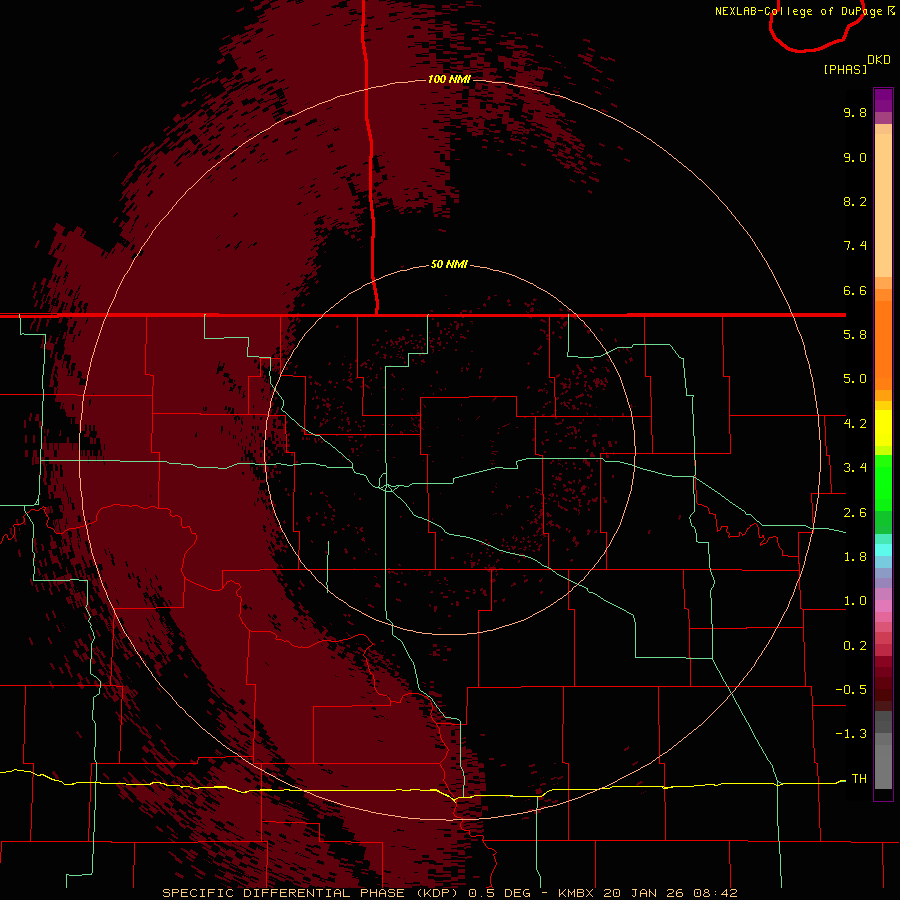Pick the bright green color scale segment
The width and height of the screenshot is (900, 900).
click(x=883, y=482)
